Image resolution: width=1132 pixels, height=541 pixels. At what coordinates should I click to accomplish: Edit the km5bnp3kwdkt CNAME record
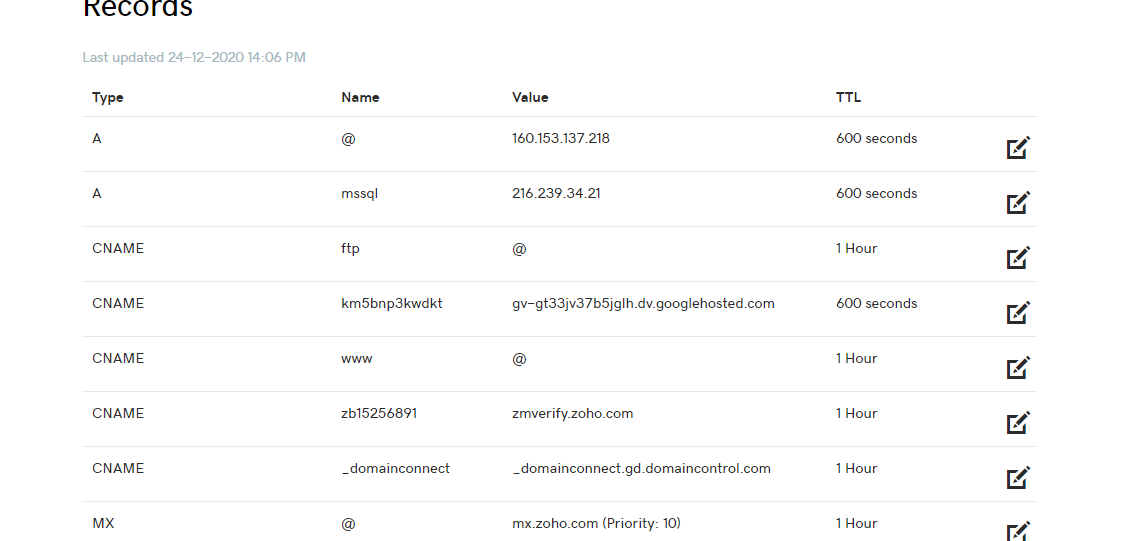(1018, 312)
